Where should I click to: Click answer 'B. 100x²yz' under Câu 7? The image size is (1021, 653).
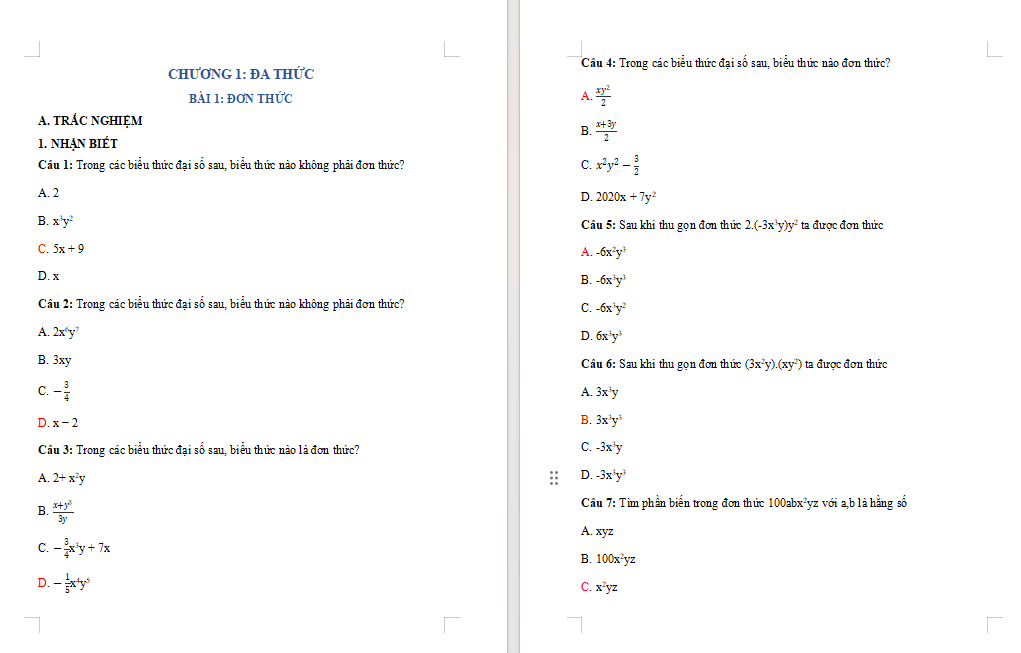(x=608, y=559)
